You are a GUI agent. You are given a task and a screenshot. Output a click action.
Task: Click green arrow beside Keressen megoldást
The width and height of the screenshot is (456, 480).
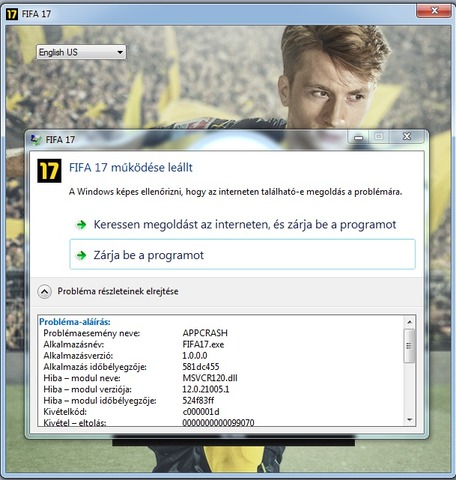pyautogui.click(x=81, y=225)
